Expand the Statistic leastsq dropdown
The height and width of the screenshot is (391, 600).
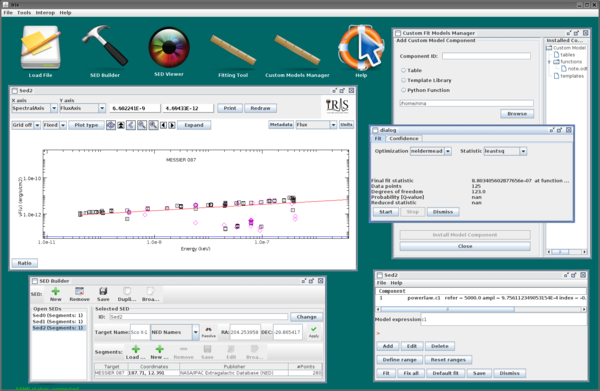coord(505,151)
